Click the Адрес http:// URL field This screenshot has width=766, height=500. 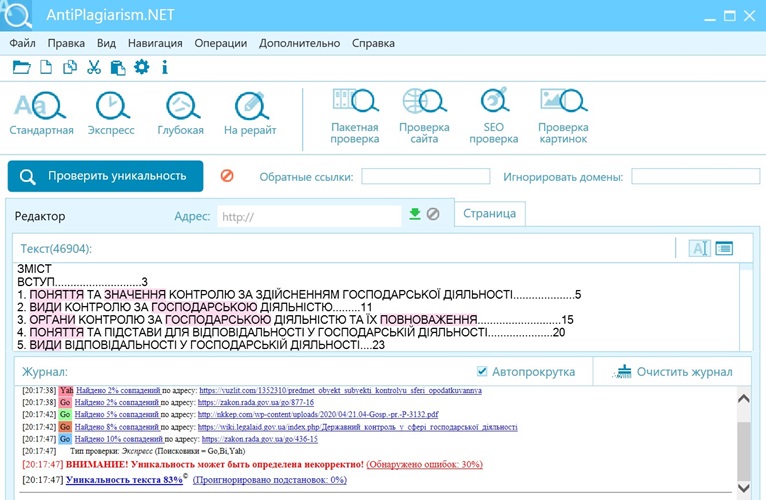point(309,216)
